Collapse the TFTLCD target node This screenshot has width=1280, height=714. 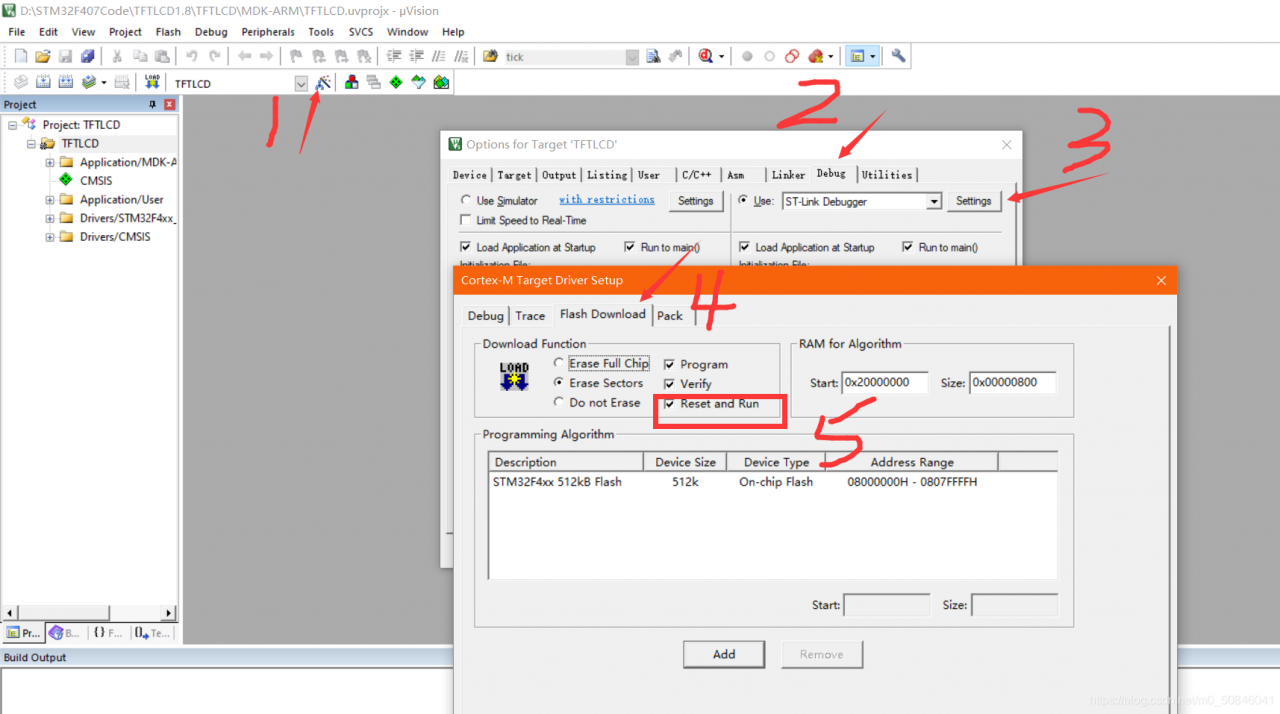[31, 144]
